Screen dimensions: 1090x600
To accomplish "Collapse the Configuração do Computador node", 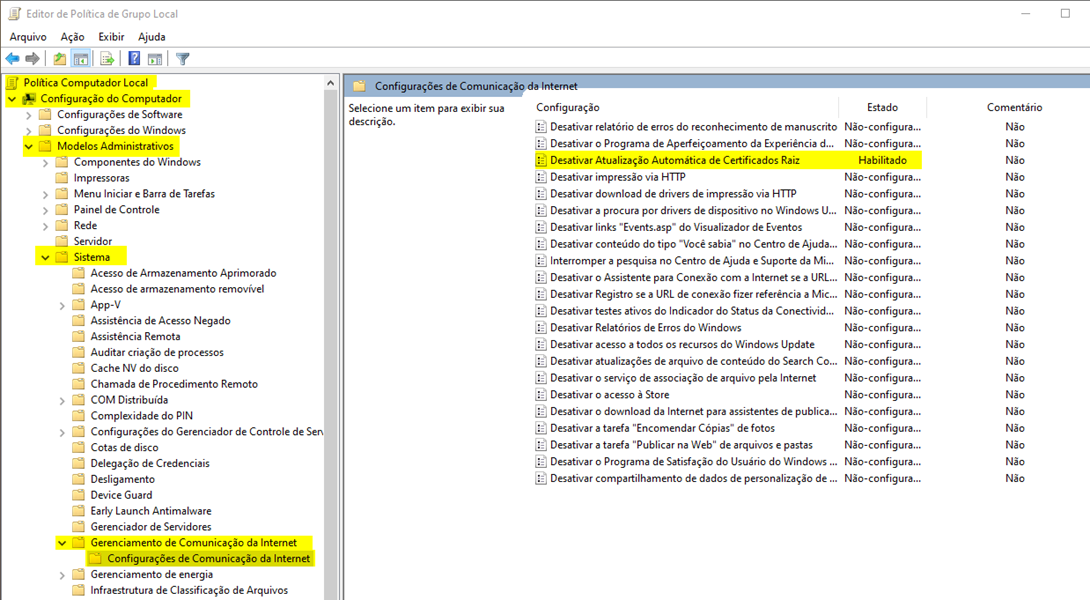I will click(12, 99).
